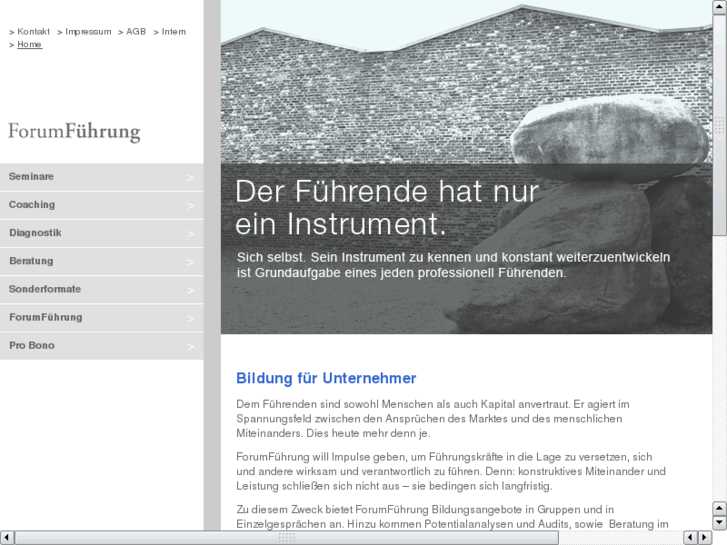
Task: Open the Intern link
Action: tap(174, 32)
